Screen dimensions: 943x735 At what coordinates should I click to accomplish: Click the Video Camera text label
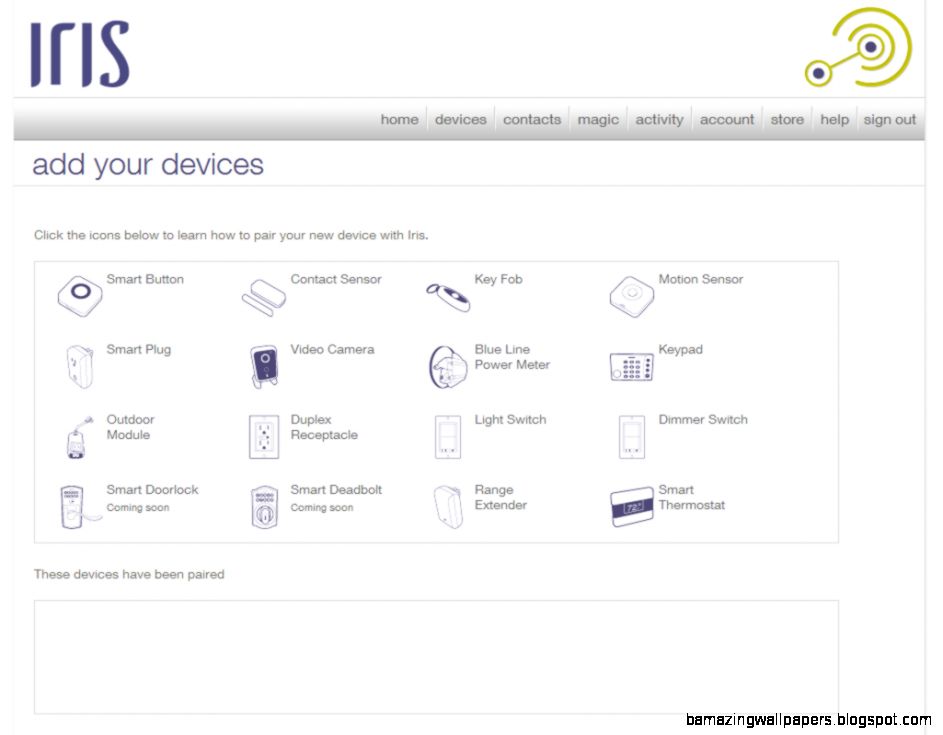332,349
